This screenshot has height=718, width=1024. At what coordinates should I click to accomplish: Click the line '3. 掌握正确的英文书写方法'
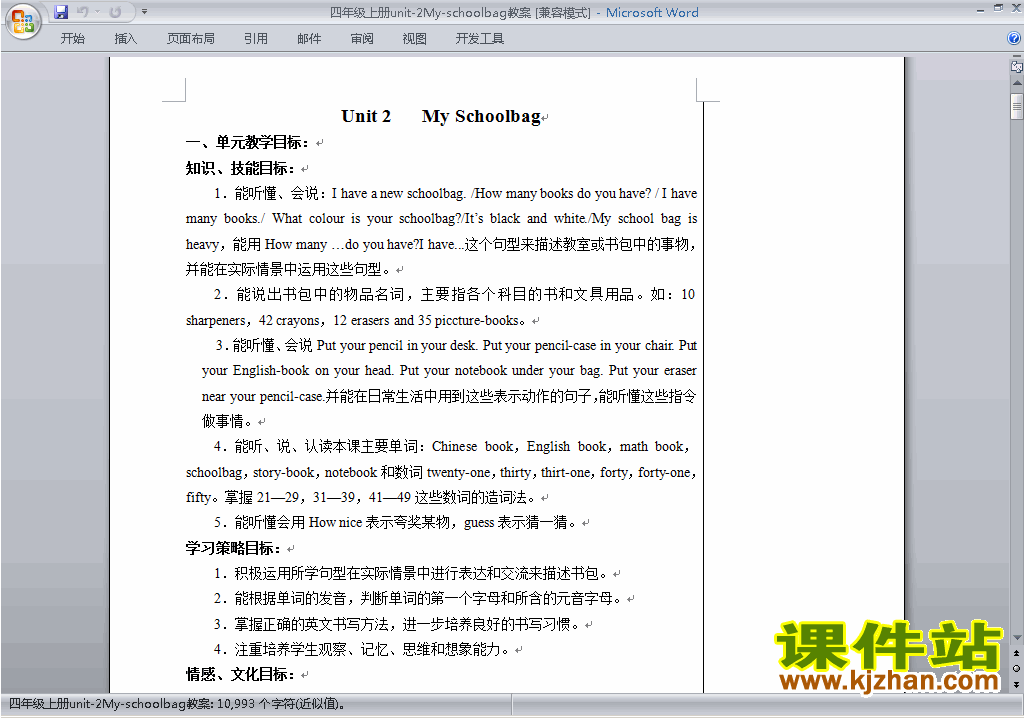(396, 624)
